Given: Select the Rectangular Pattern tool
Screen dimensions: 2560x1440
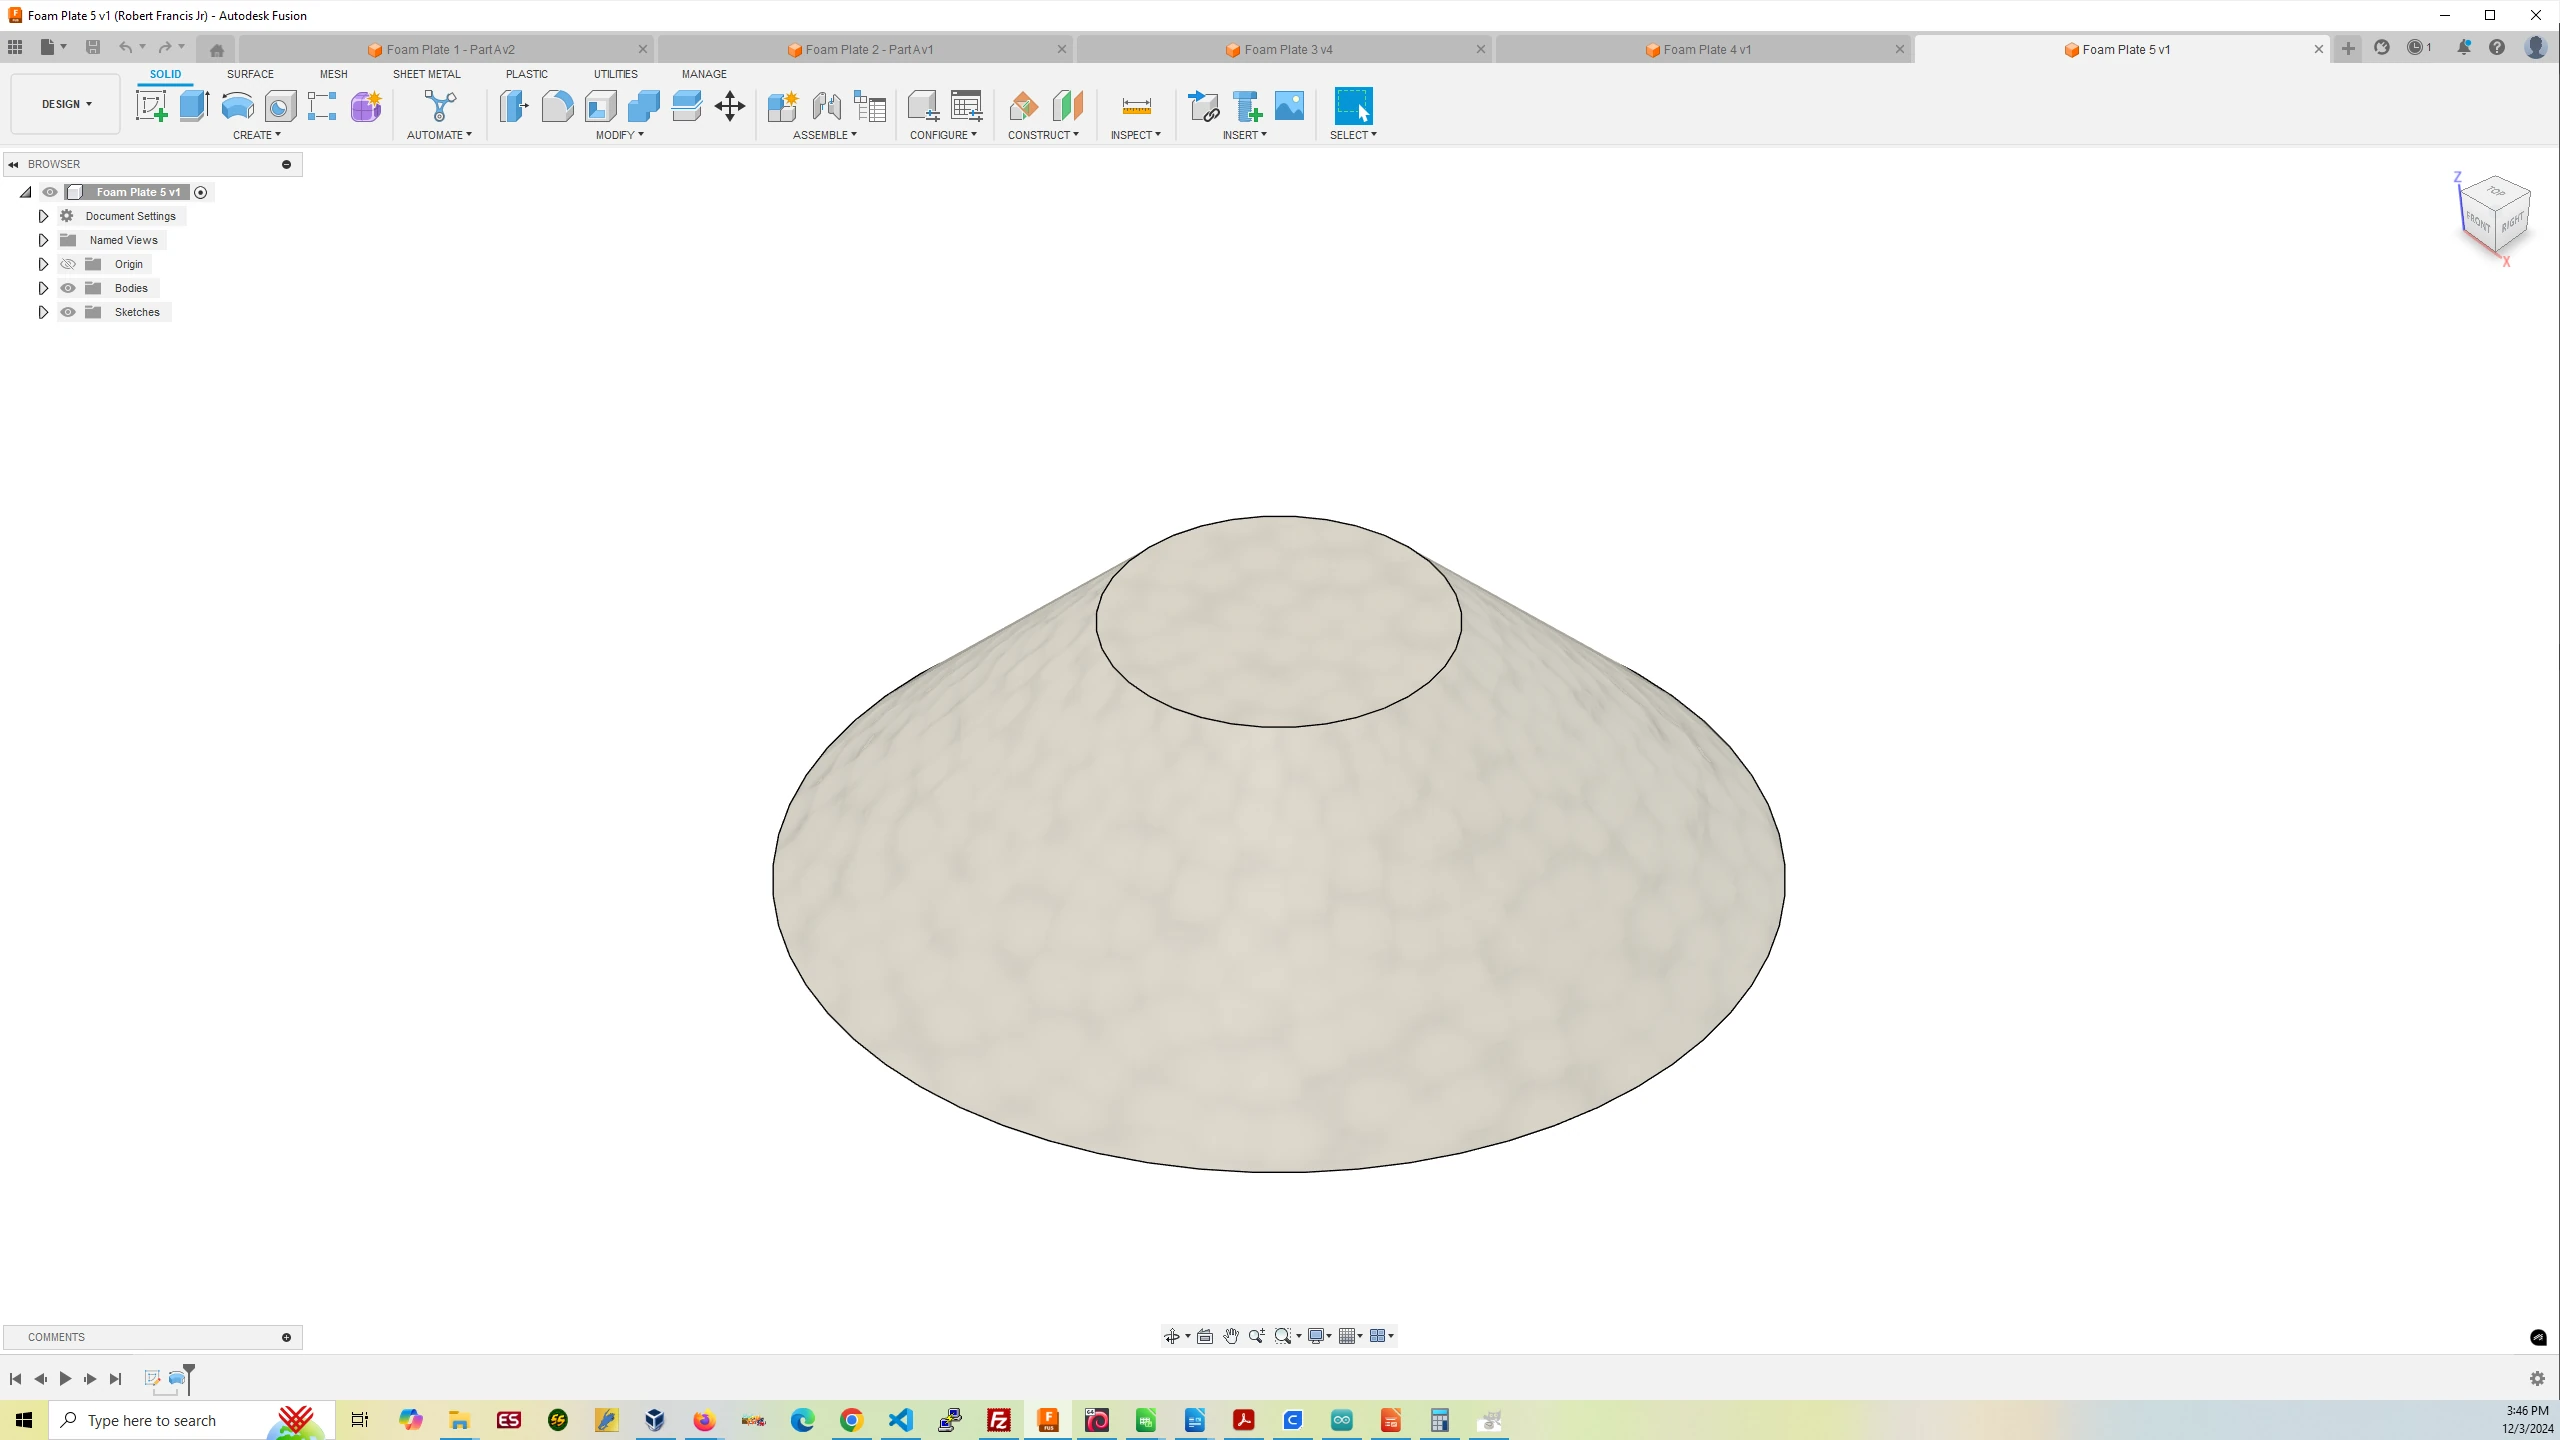Looking at the screenshot, I should (322, 105).
